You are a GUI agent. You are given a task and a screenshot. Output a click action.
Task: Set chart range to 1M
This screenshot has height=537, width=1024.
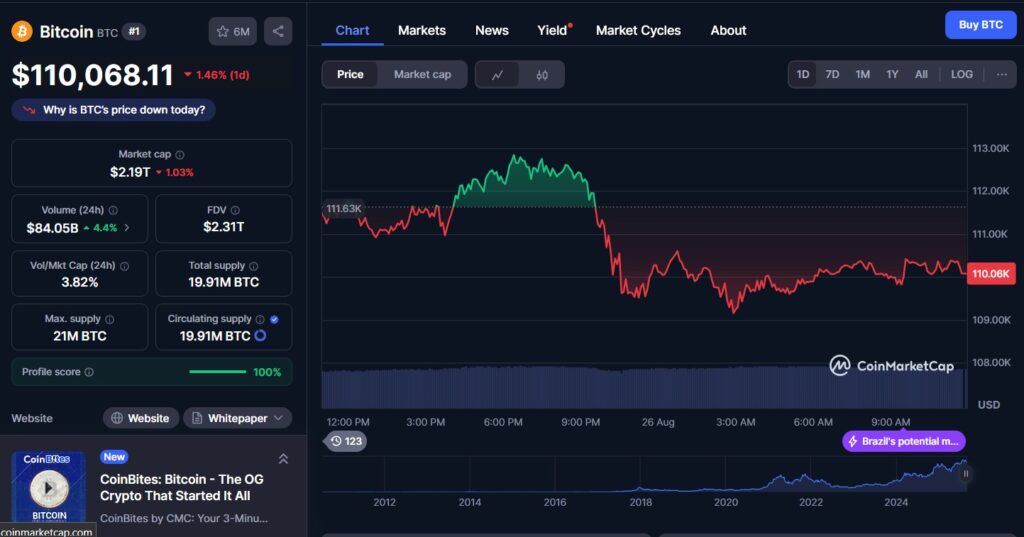(x=863, y=74)
